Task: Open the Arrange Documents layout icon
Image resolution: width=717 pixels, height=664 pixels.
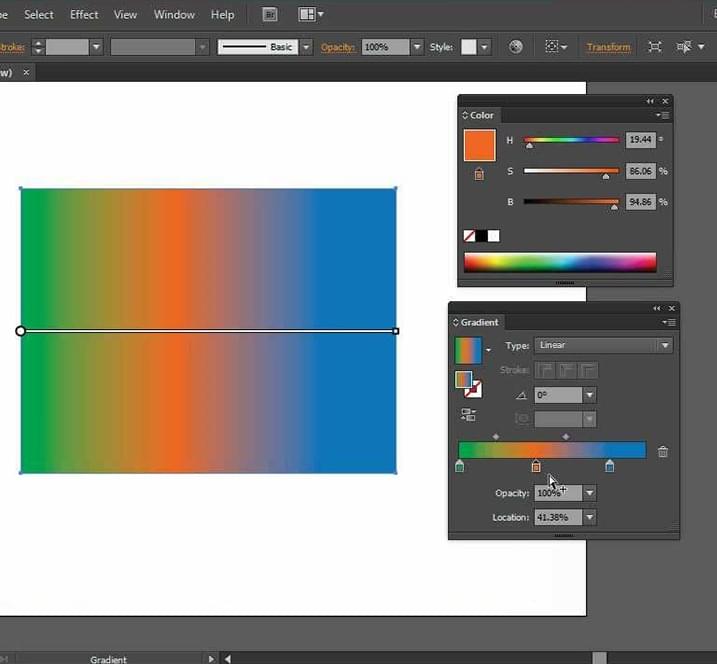Action: point(310,14)
